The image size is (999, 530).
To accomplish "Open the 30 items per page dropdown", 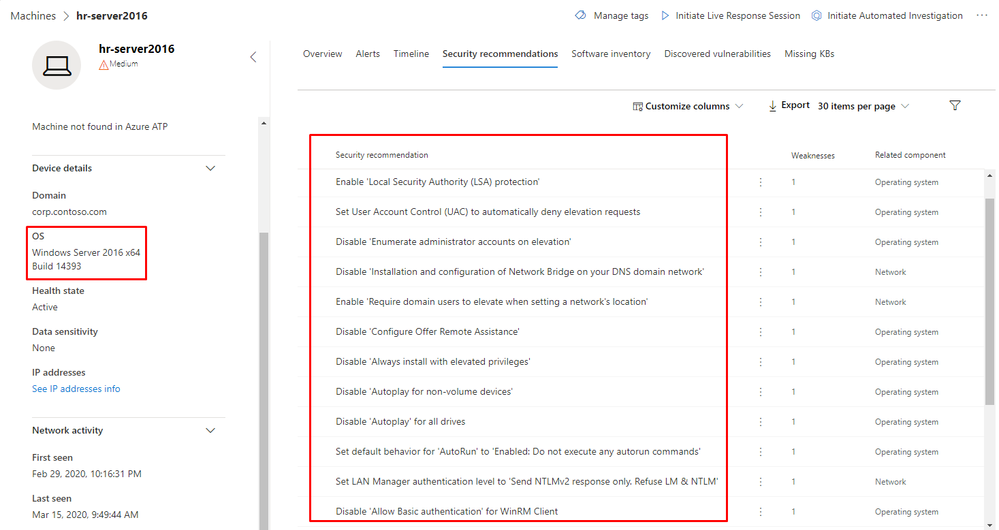I will click(x=863, y=106).
